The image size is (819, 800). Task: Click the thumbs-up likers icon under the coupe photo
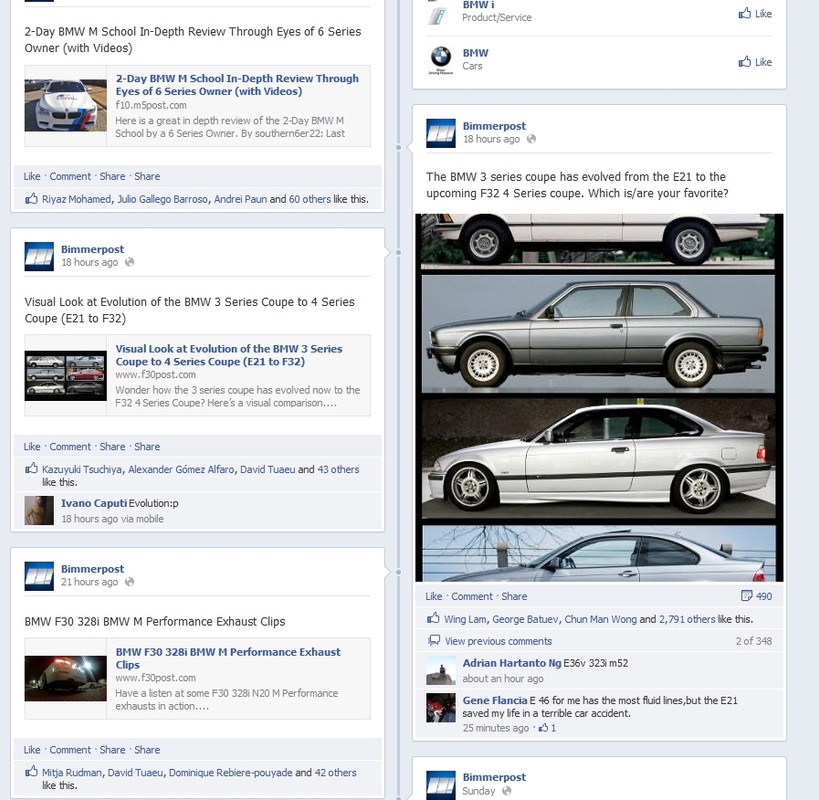click(x=437, y=620)
